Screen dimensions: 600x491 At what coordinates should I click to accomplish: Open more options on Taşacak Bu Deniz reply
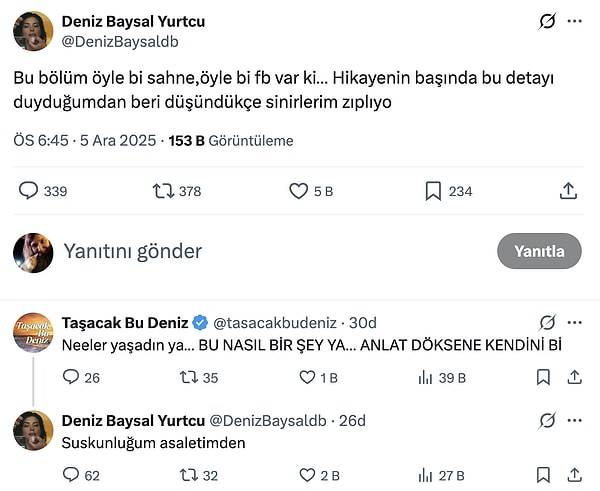[574, 322]
